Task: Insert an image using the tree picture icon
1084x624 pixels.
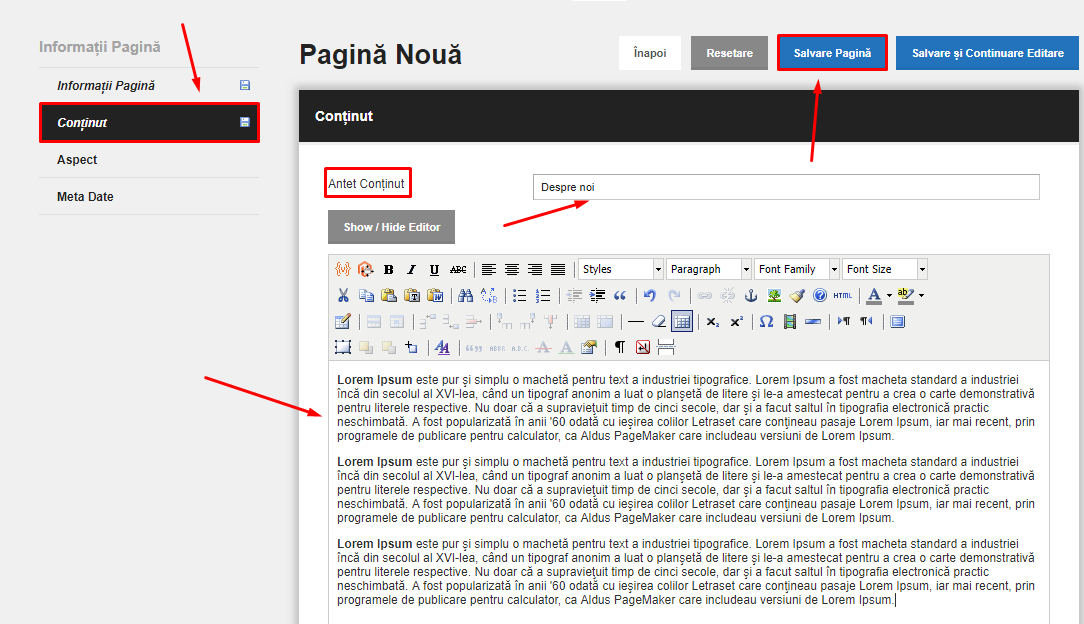Action: click(x=774, y=296)
